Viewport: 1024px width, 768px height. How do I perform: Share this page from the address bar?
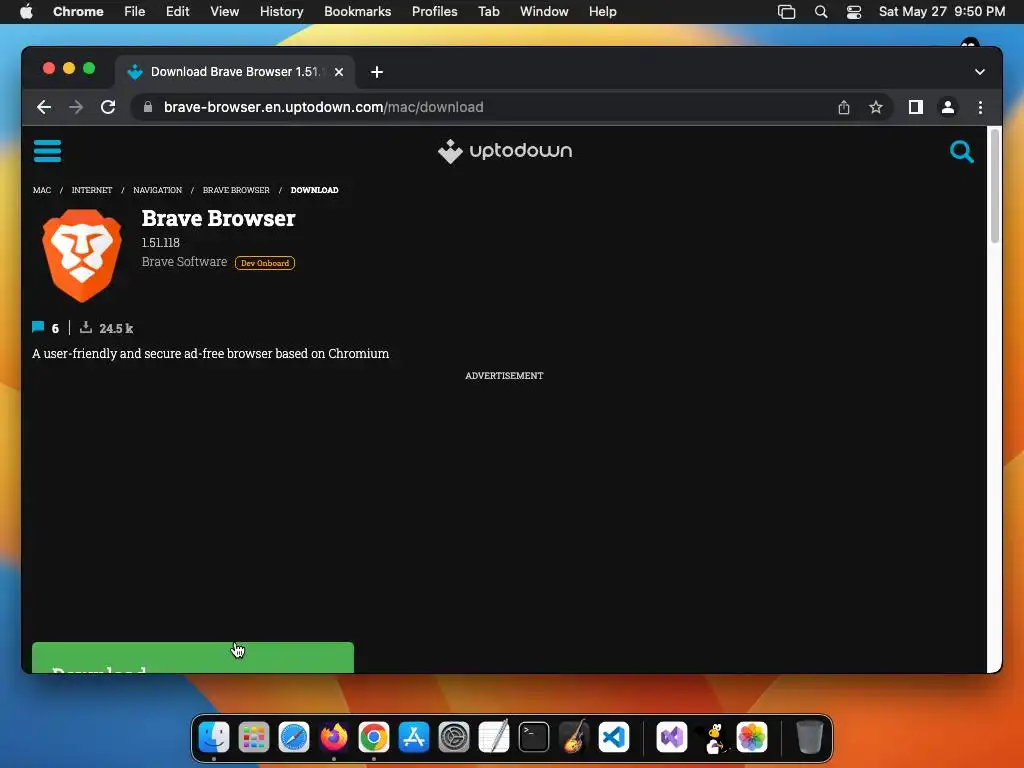(x=844, y=107)
